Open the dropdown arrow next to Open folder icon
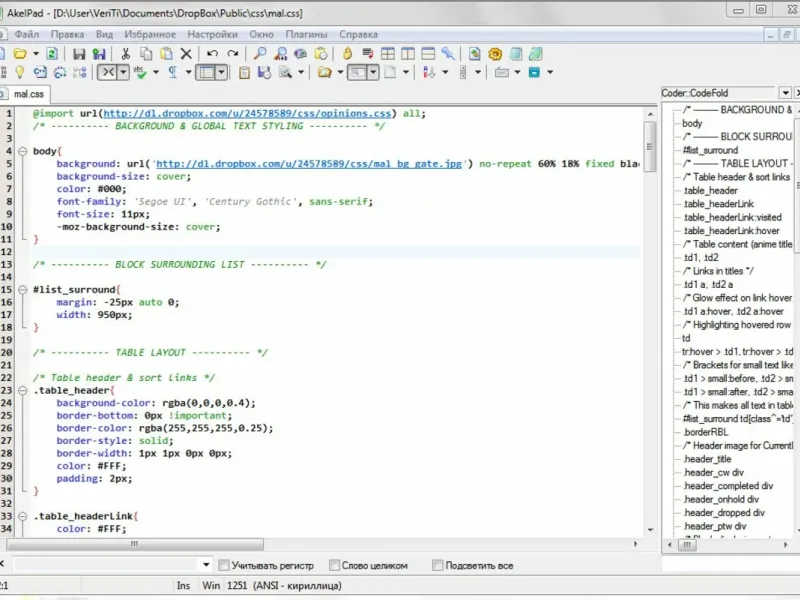 [x=36, y=53]
